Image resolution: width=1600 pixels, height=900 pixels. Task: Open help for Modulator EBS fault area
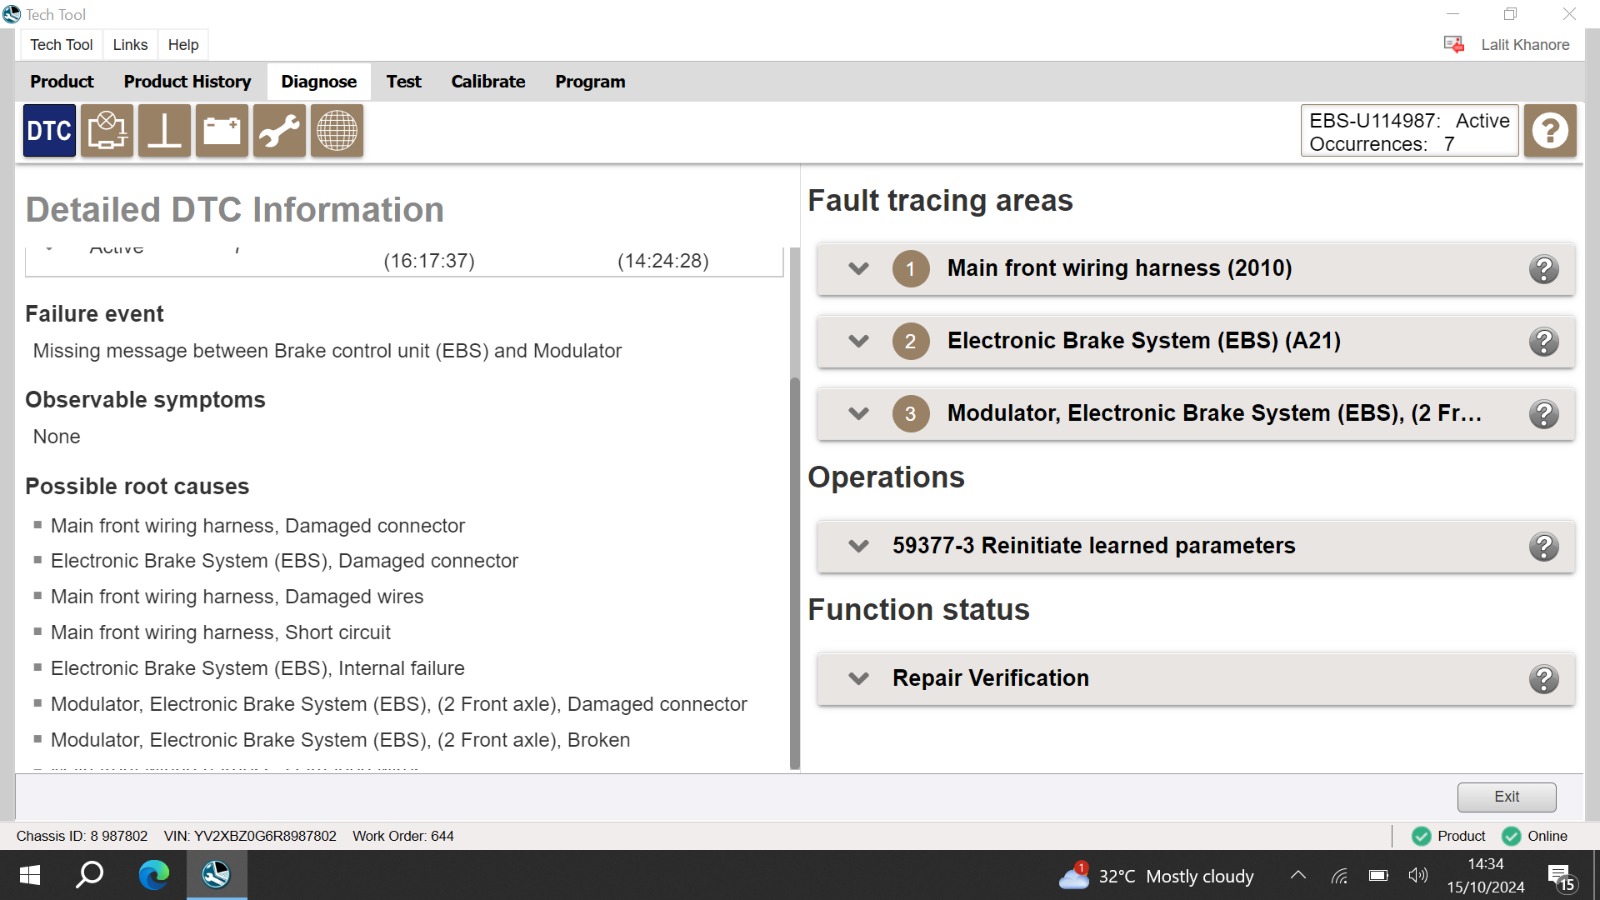coord(1544,414)
